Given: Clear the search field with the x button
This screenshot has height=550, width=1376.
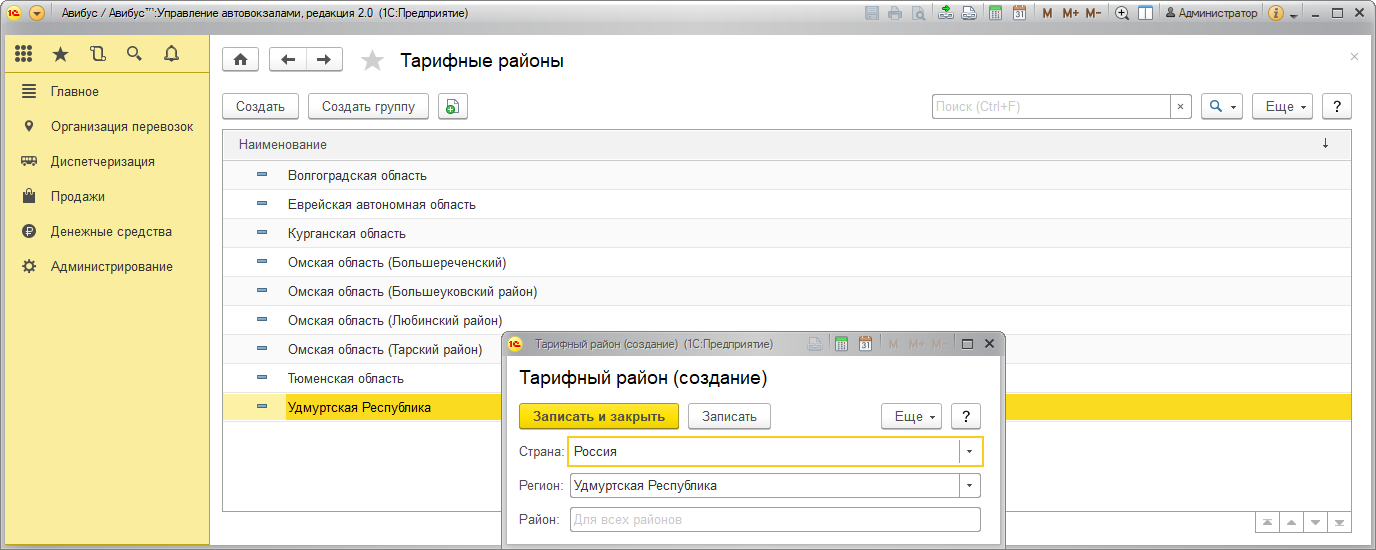Looking at the screenshot, I should (1180, 107).
